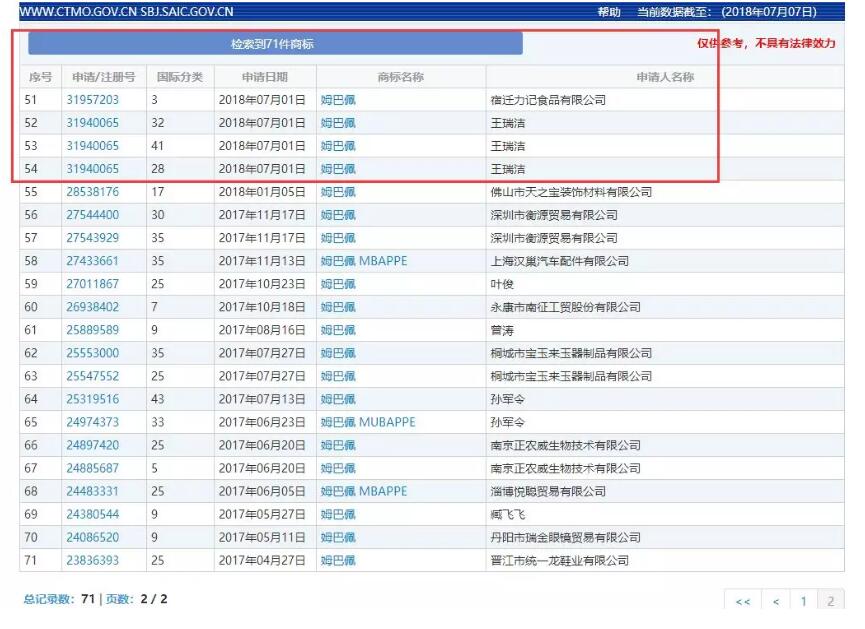Viewport: 865px width, 629px height.
Task: Open registration number 27543929
Action: tap(93, 238)
